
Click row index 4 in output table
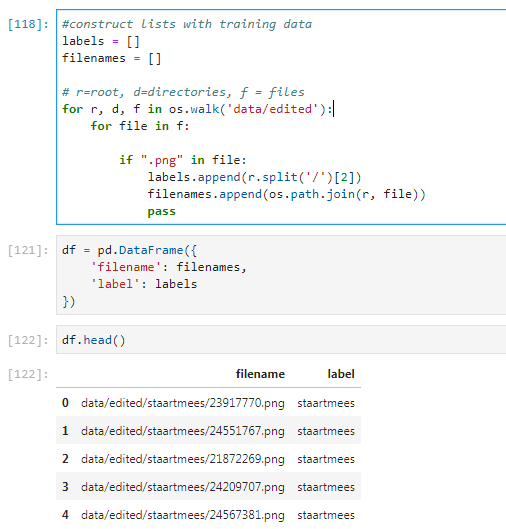(x=65, y=515)
